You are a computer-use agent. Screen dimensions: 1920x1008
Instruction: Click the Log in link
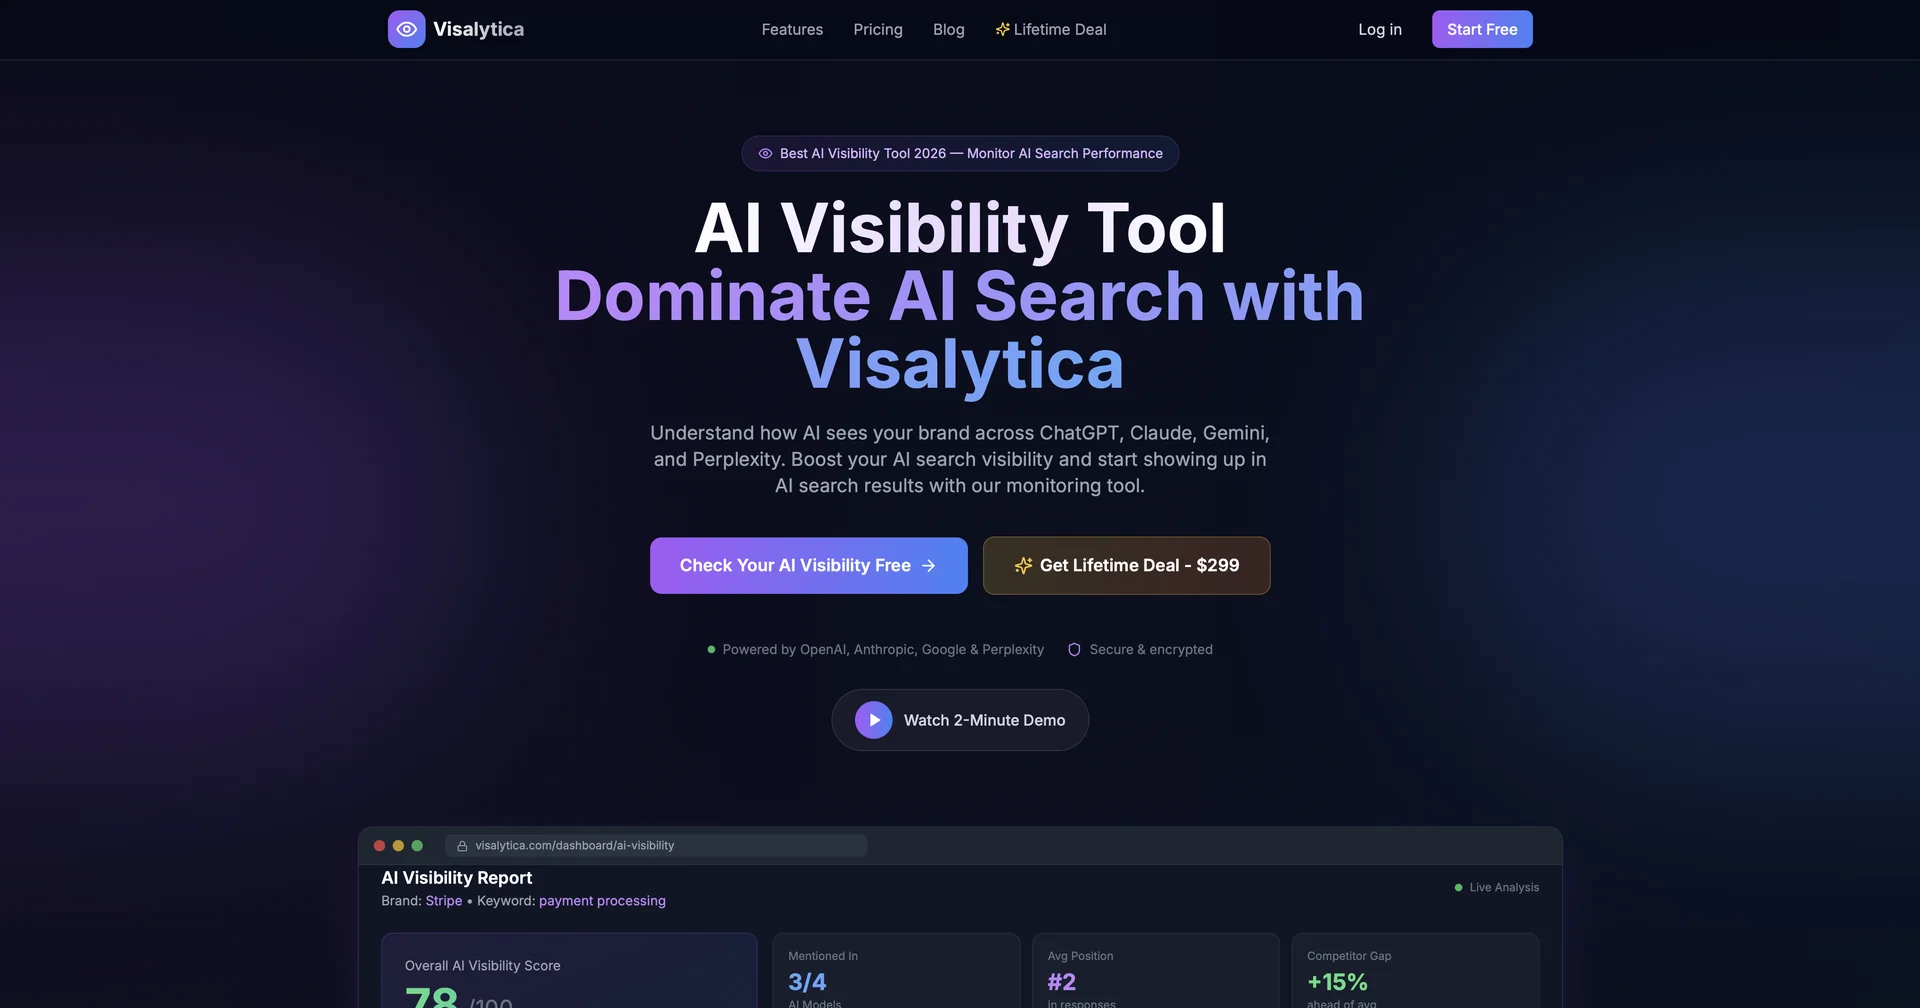coord(1379,29)
